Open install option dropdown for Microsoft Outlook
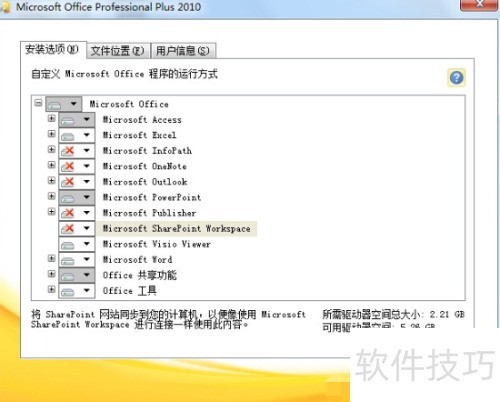The width and height of the screenshot is (500, 402). pos(77,182)
